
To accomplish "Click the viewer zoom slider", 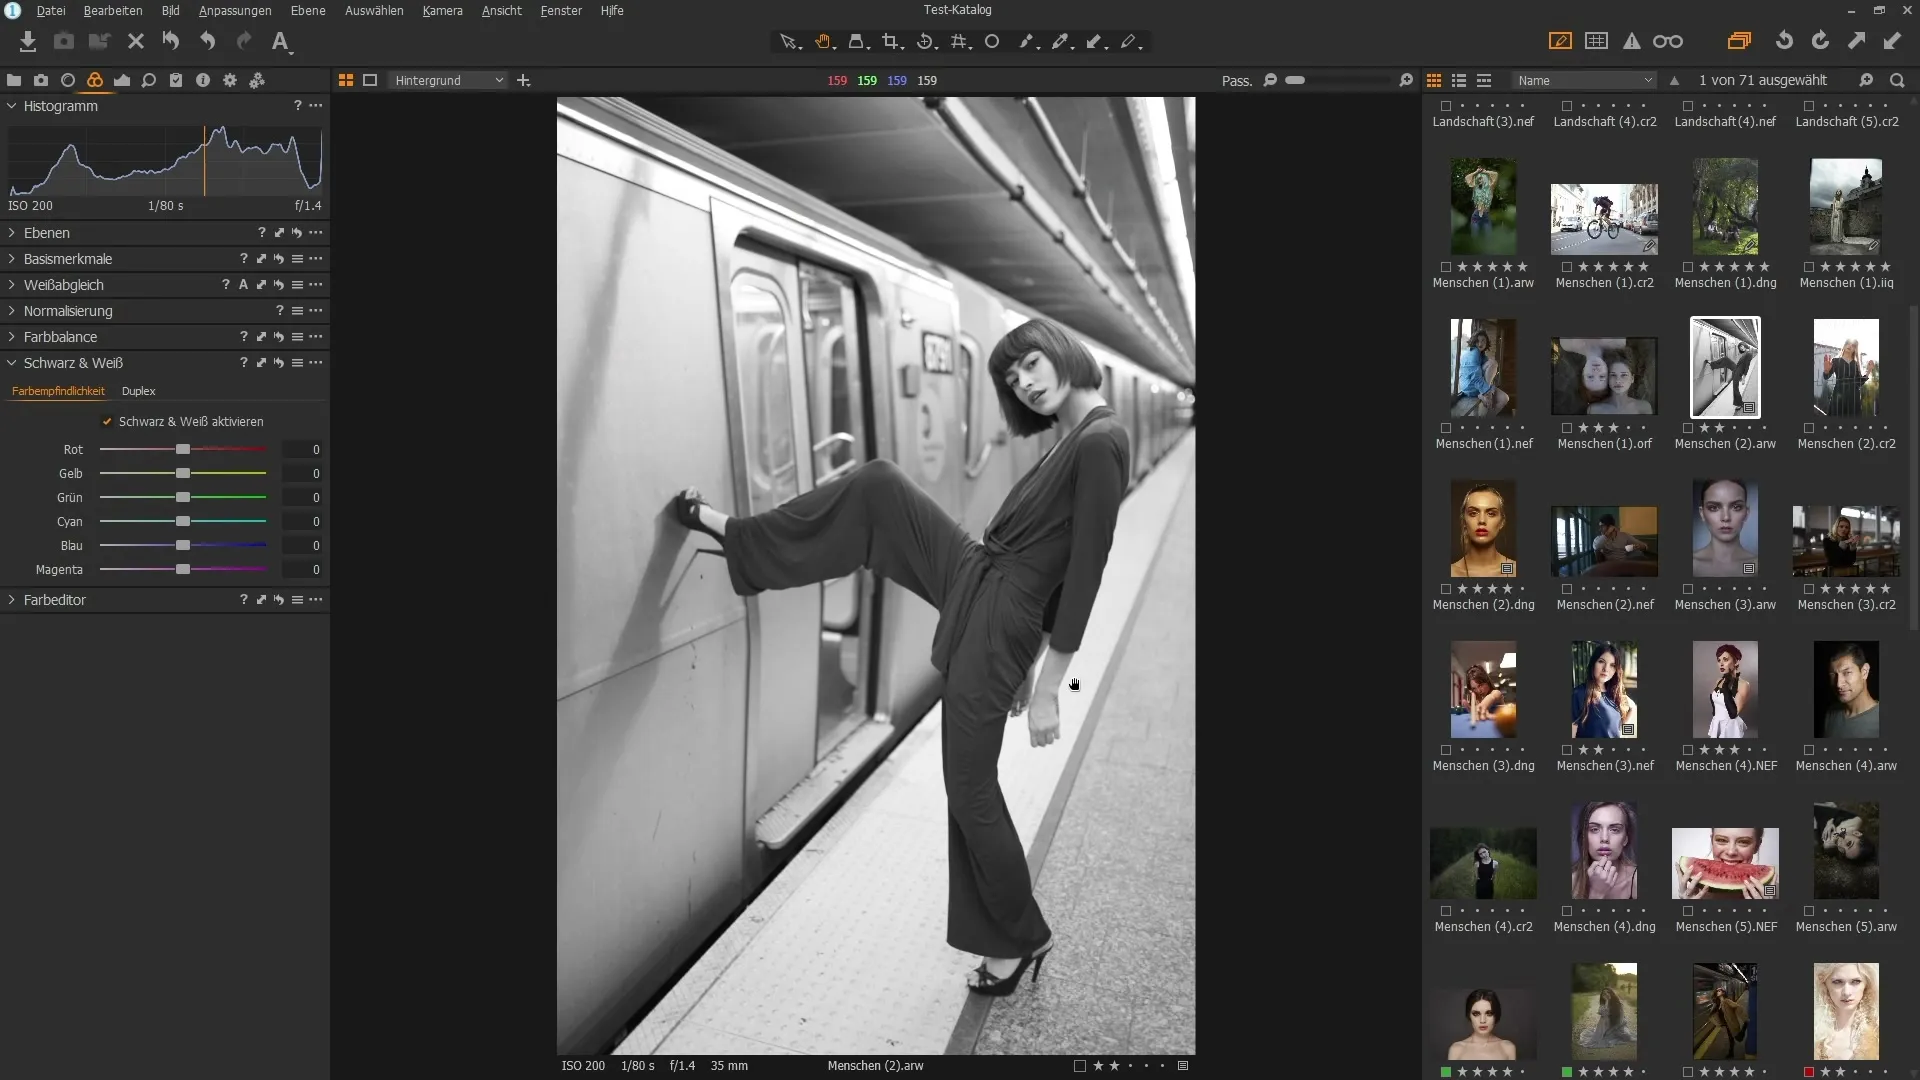I will [1337, 80].
